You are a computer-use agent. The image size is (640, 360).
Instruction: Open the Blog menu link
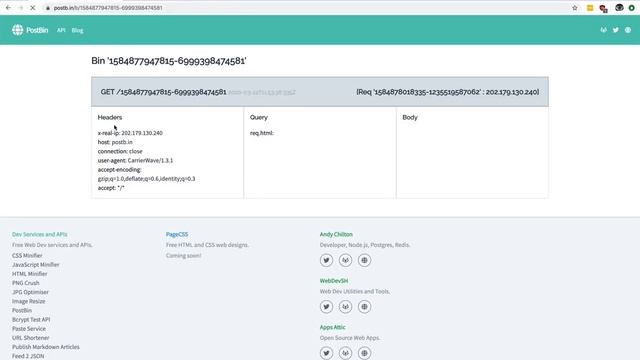77,30
